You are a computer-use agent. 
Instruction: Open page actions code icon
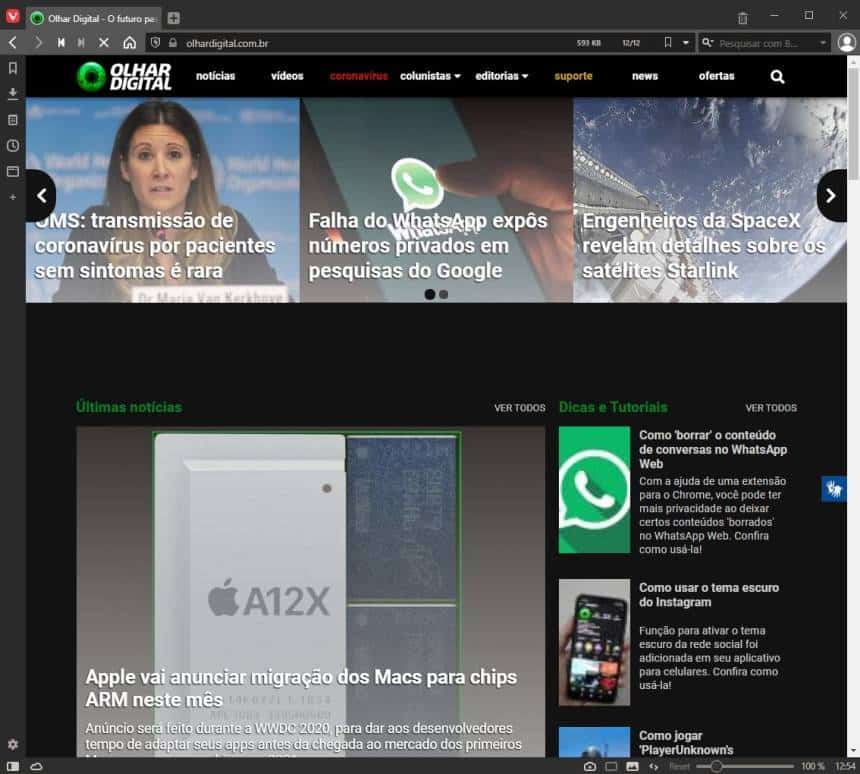[x=653, y=766]
